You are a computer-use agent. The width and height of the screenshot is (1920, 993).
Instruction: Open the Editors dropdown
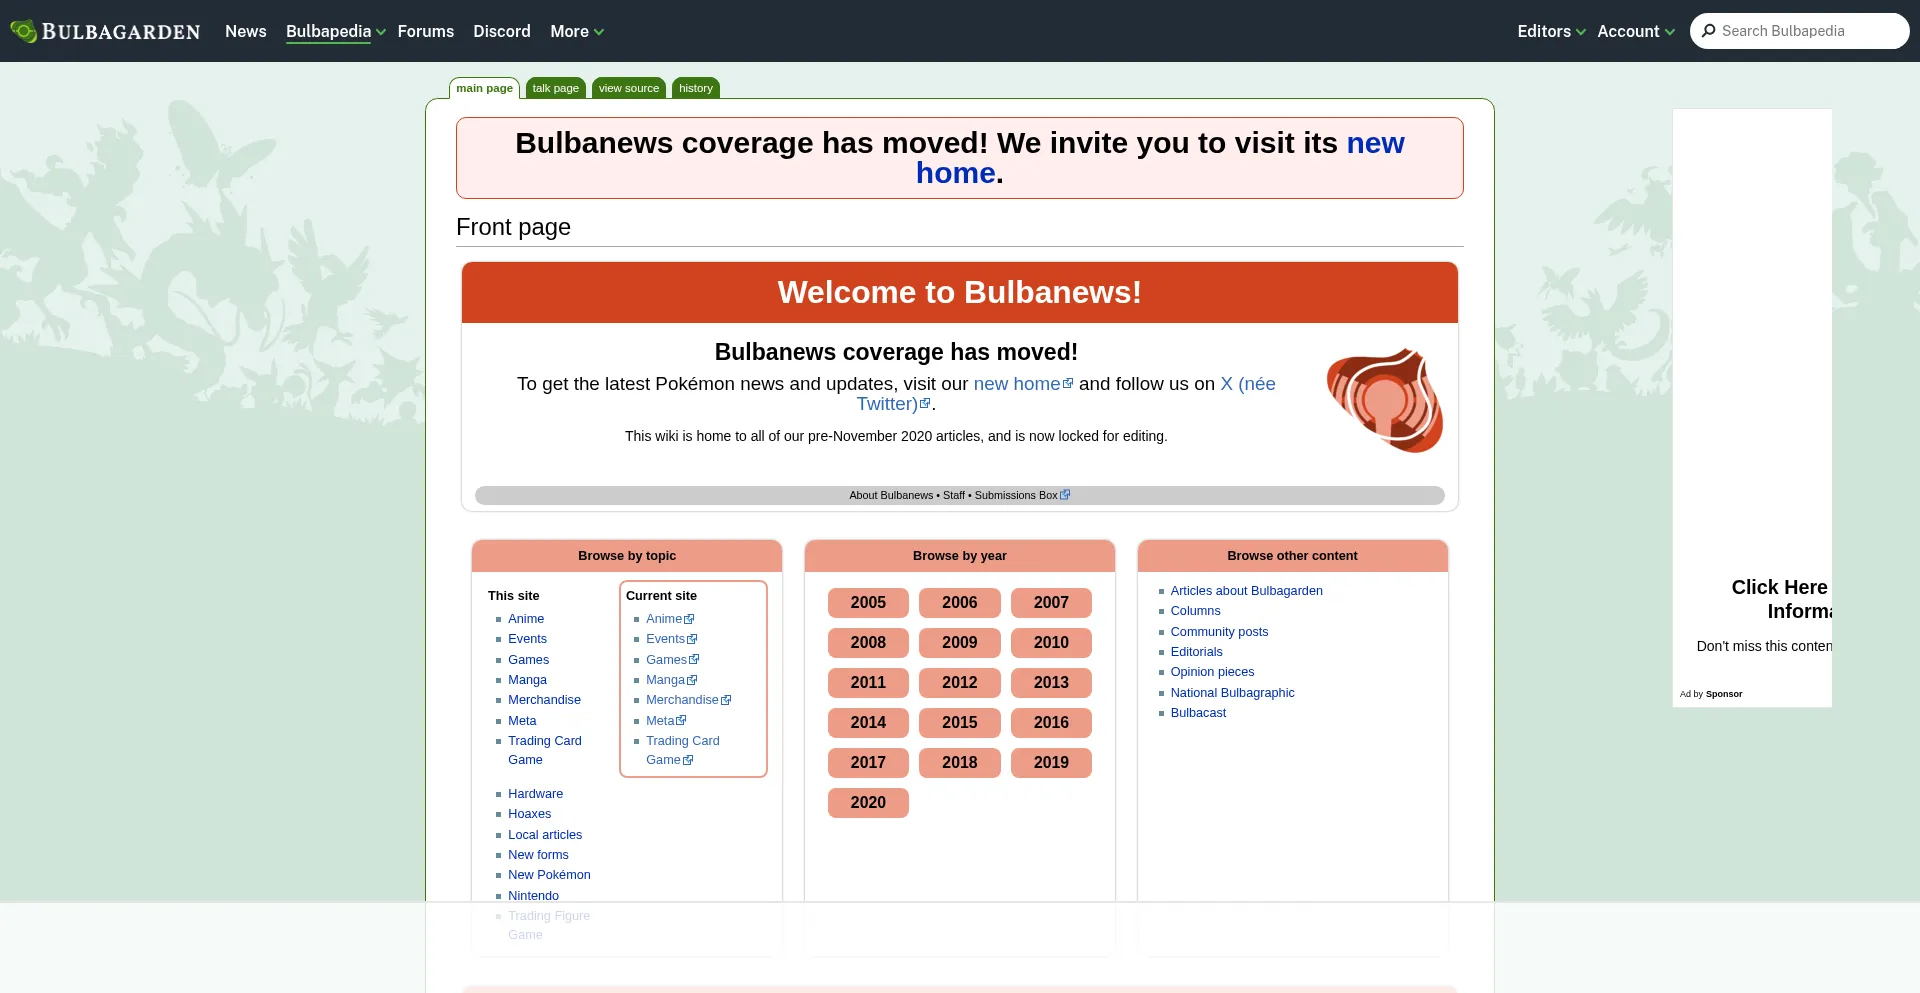(1551, 31)
